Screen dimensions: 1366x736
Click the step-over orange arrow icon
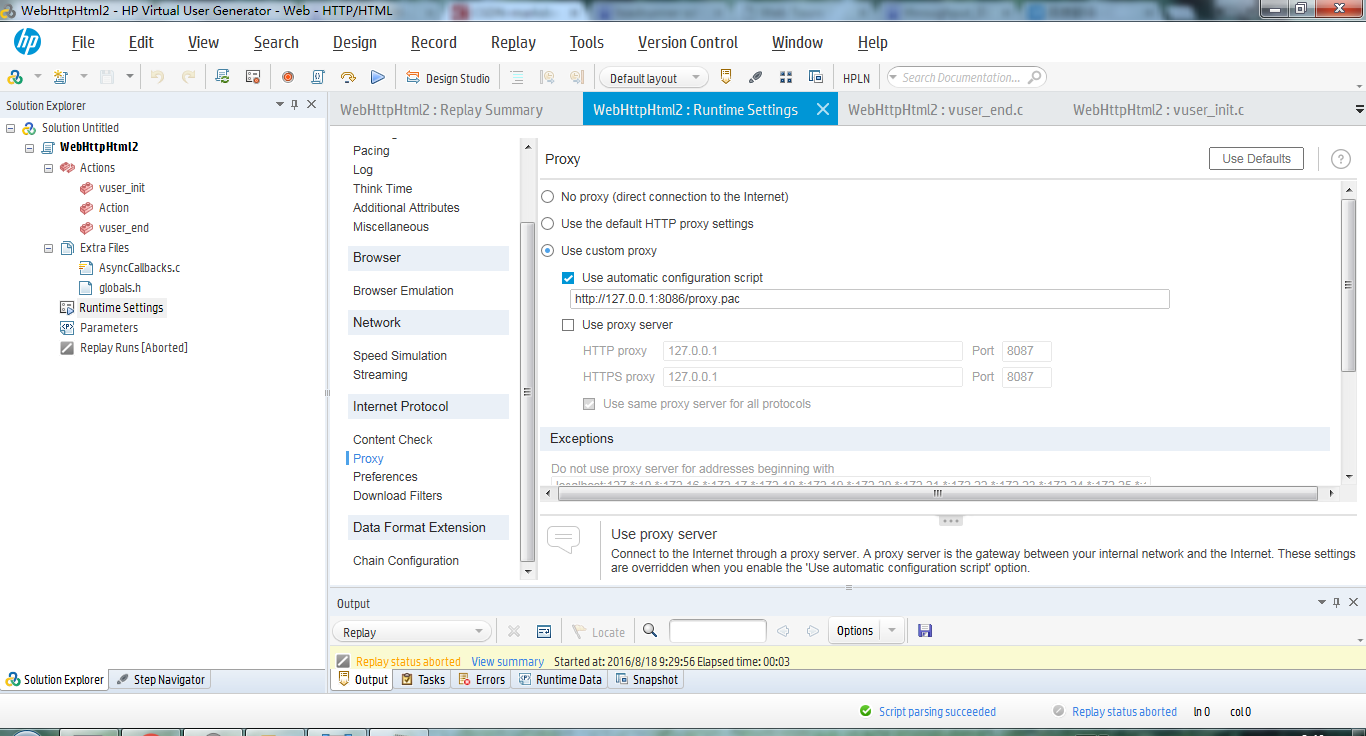pyautogui.click(x=348, y=77)
